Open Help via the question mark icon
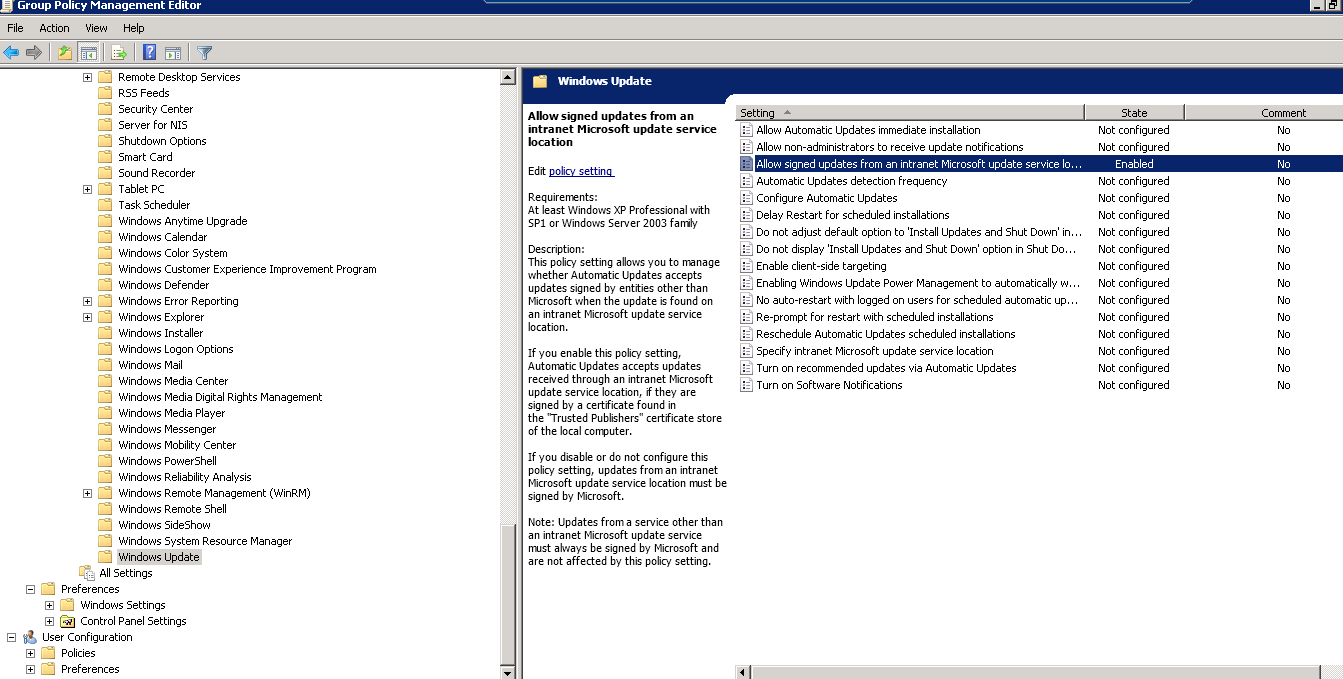1343x679 pixels. (x=150, y=53)
